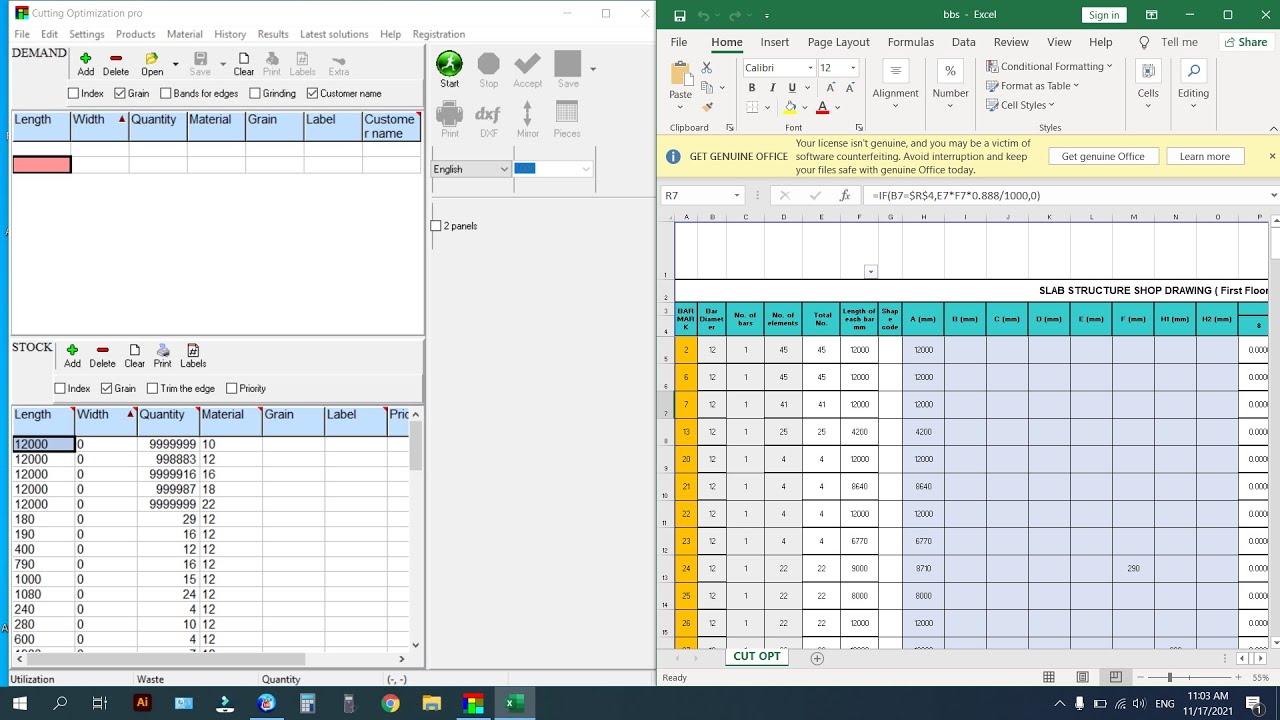1280x720 pixels.
Task: Apply bold formatting in Excel
Action: [752, 88]
